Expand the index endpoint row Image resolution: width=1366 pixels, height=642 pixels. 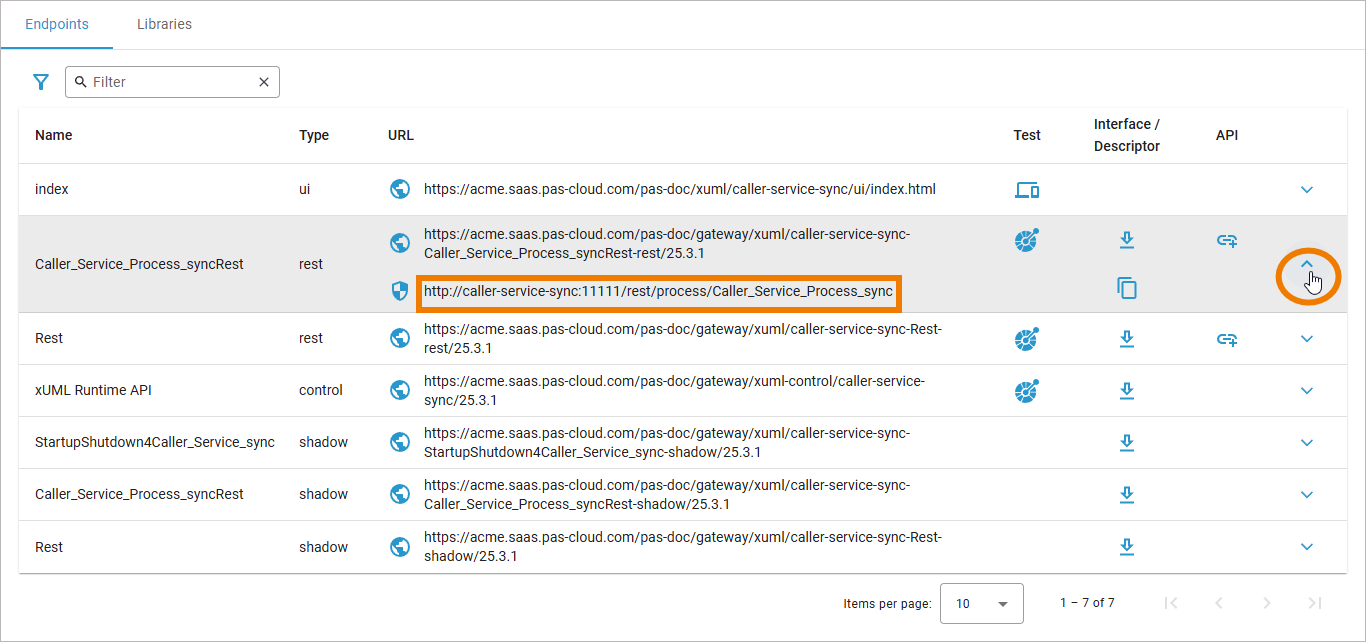tap(1307, 189)
